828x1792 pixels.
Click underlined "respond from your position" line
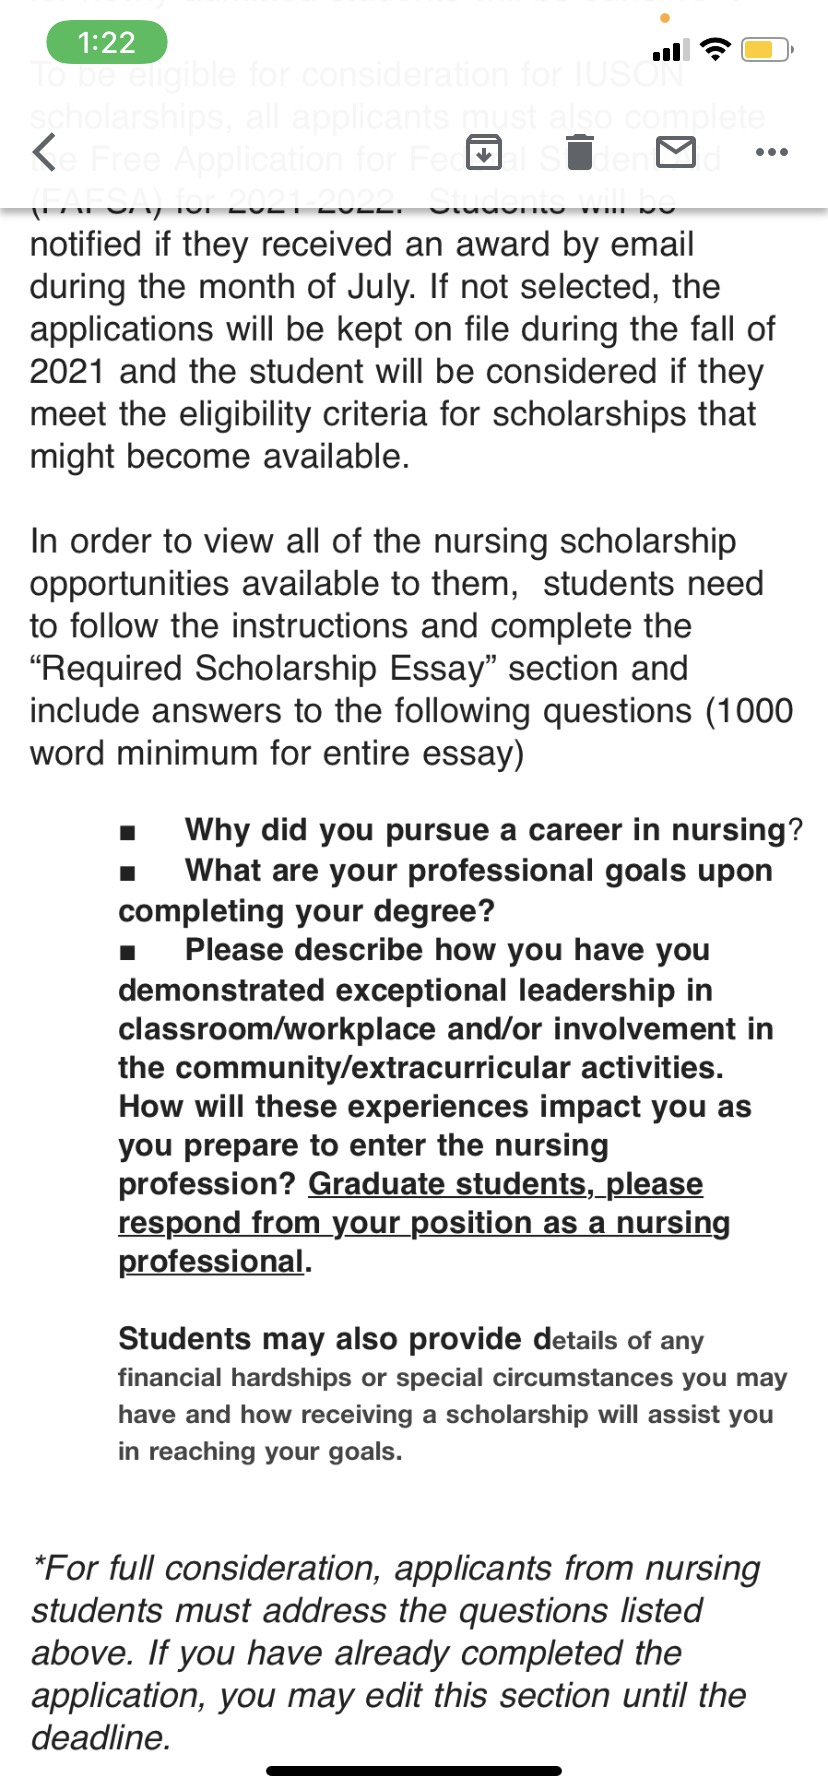tap(424, 1223)
